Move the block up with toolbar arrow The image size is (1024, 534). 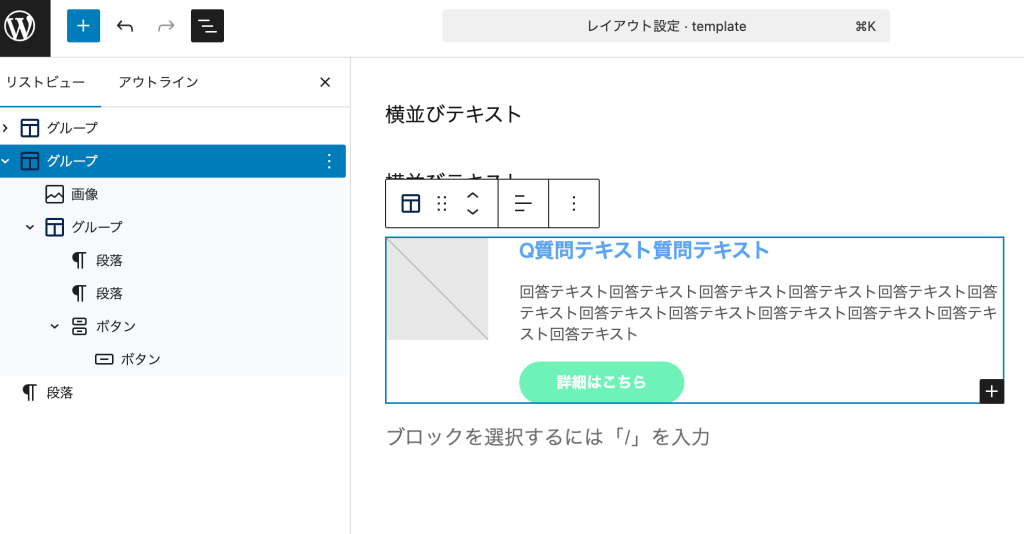473,195
